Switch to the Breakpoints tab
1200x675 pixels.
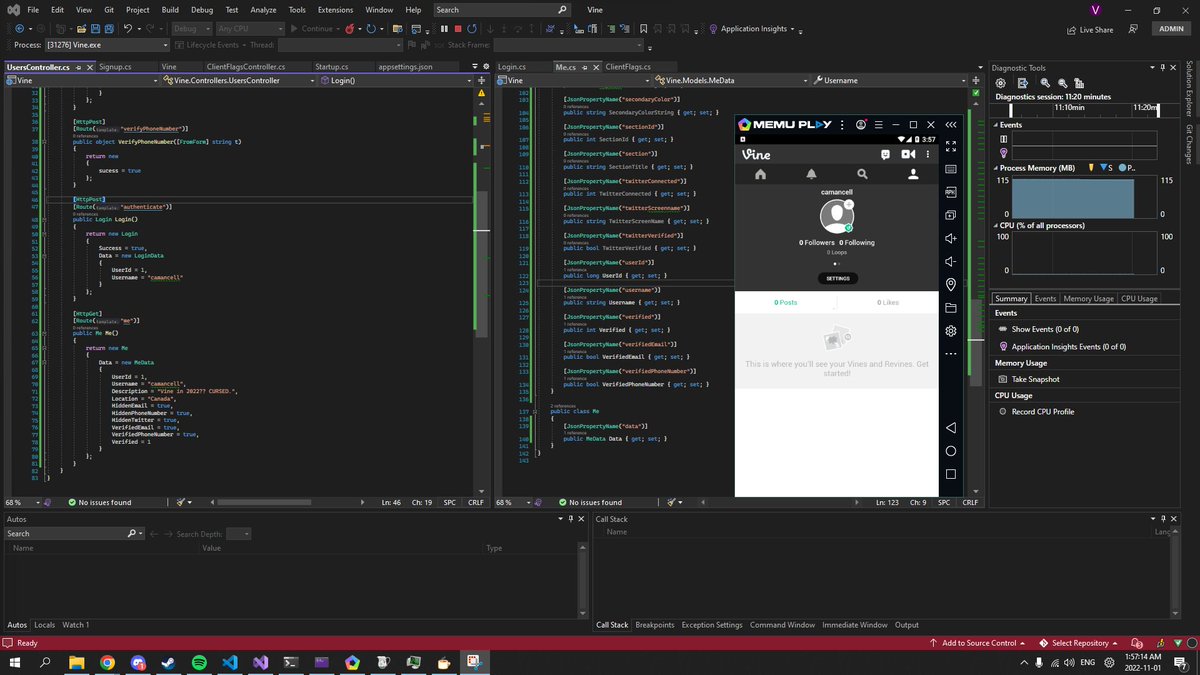[x=655, y=625]
